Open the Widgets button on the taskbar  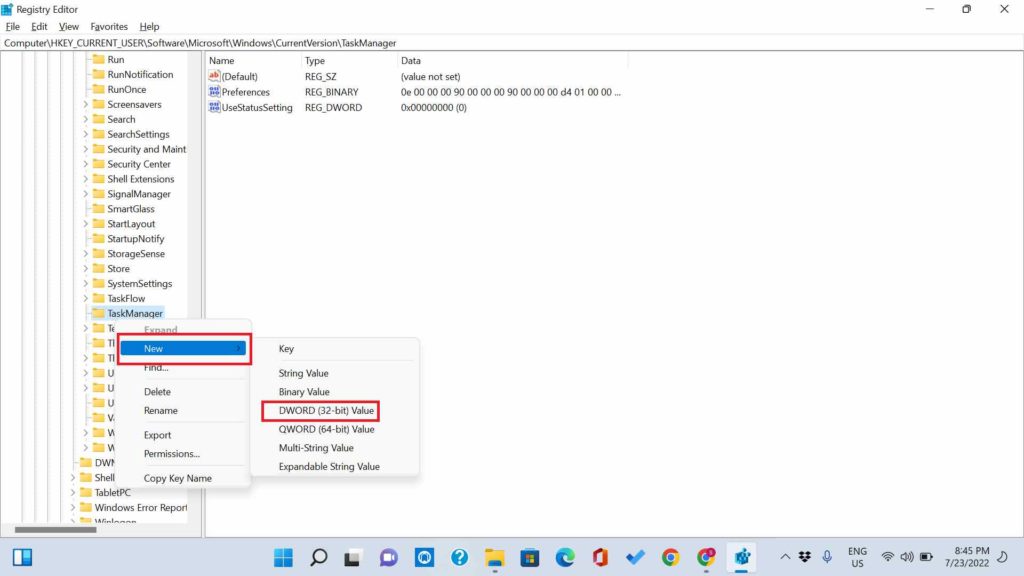coord(22,557)
